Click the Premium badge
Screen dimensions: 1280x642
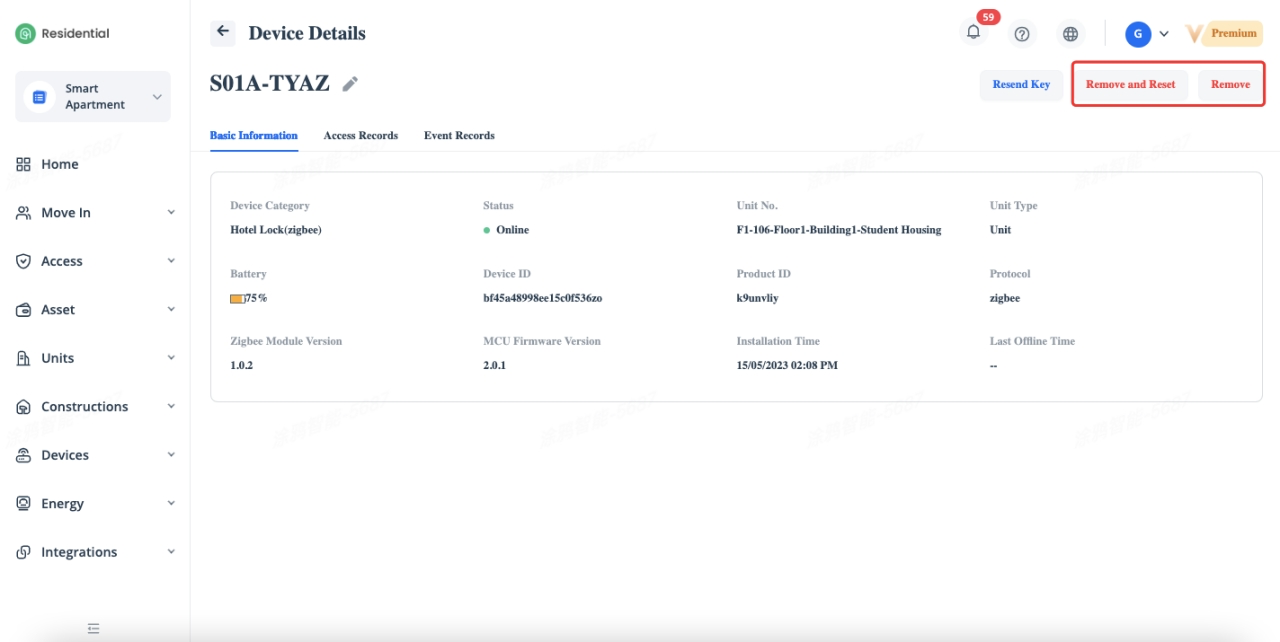click(x=1232, y=34)
